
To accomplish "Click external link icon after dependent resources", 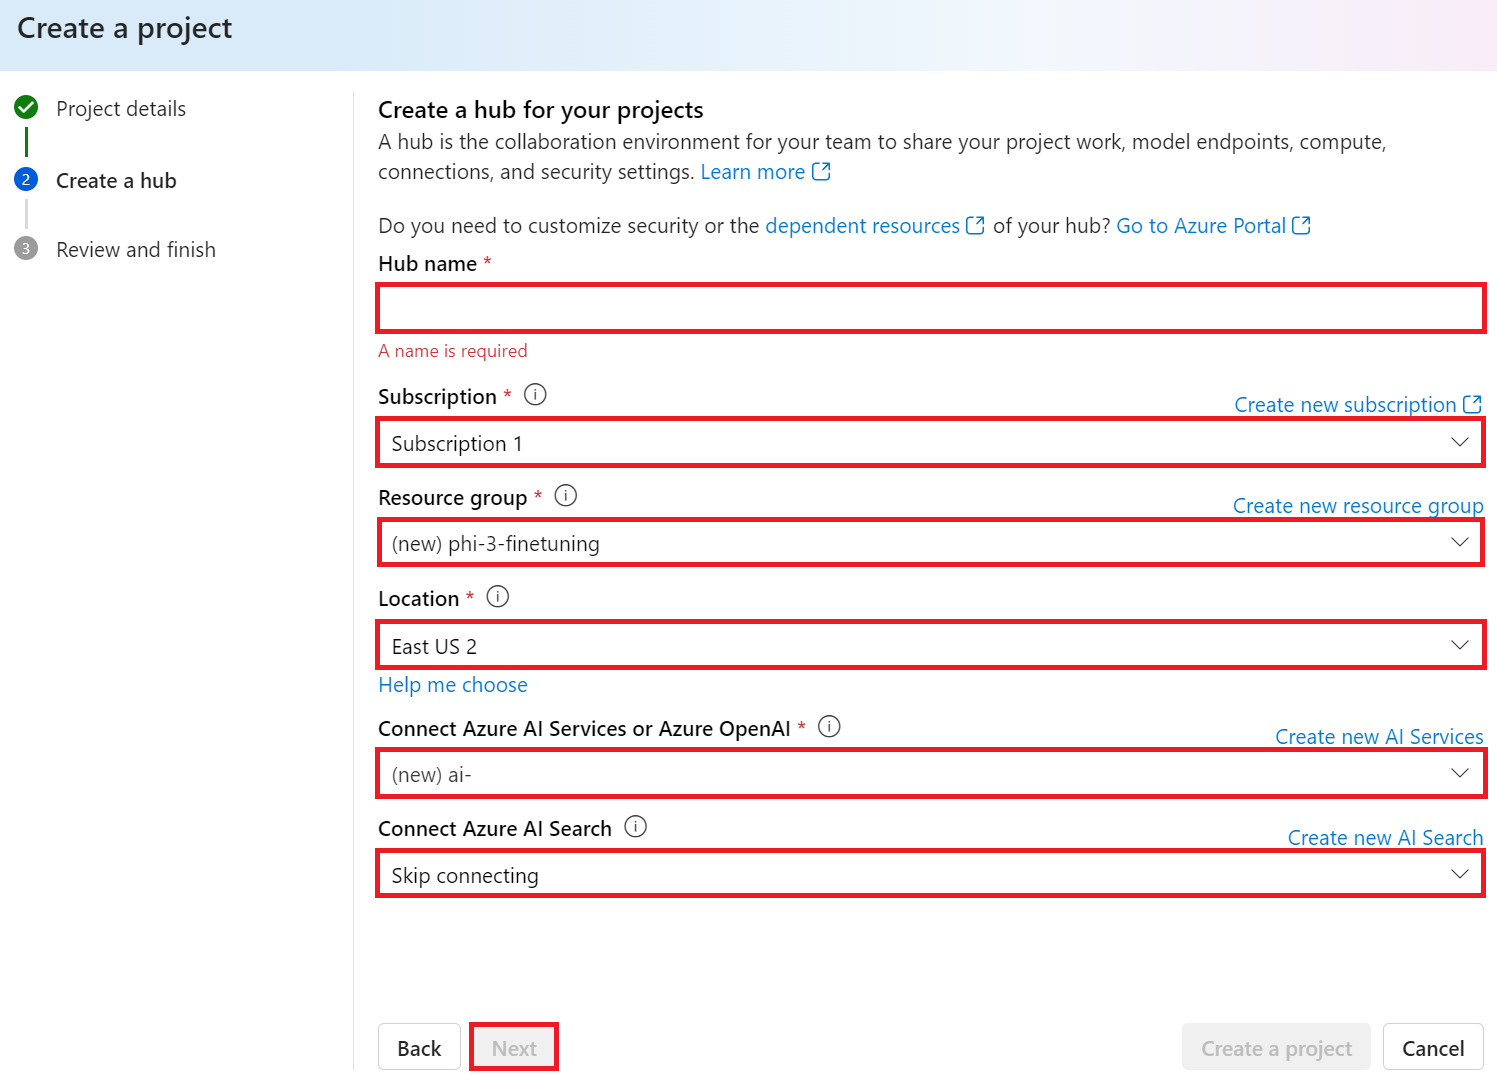I will (976, 225).
